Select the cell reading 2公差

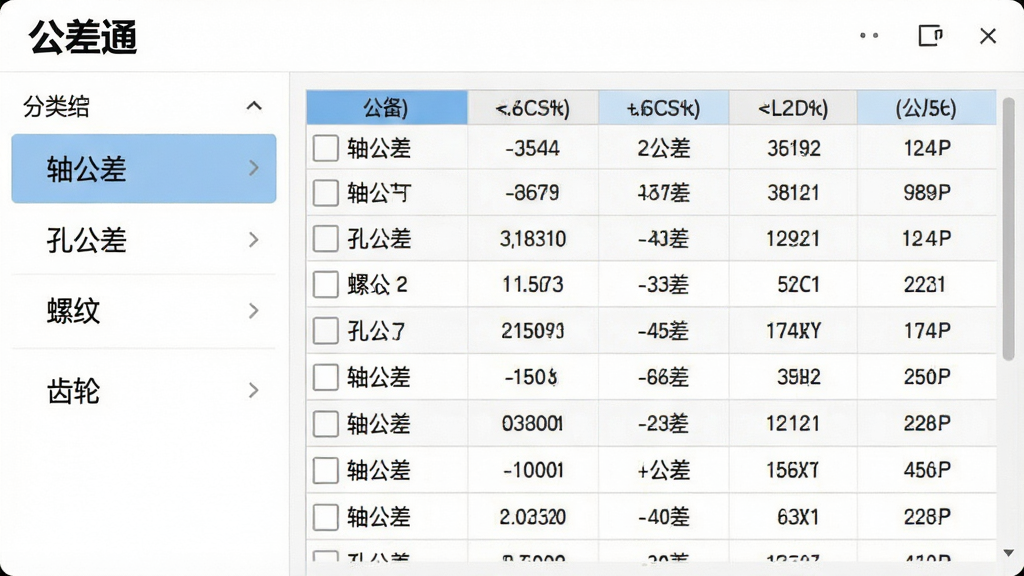(664, 148)
